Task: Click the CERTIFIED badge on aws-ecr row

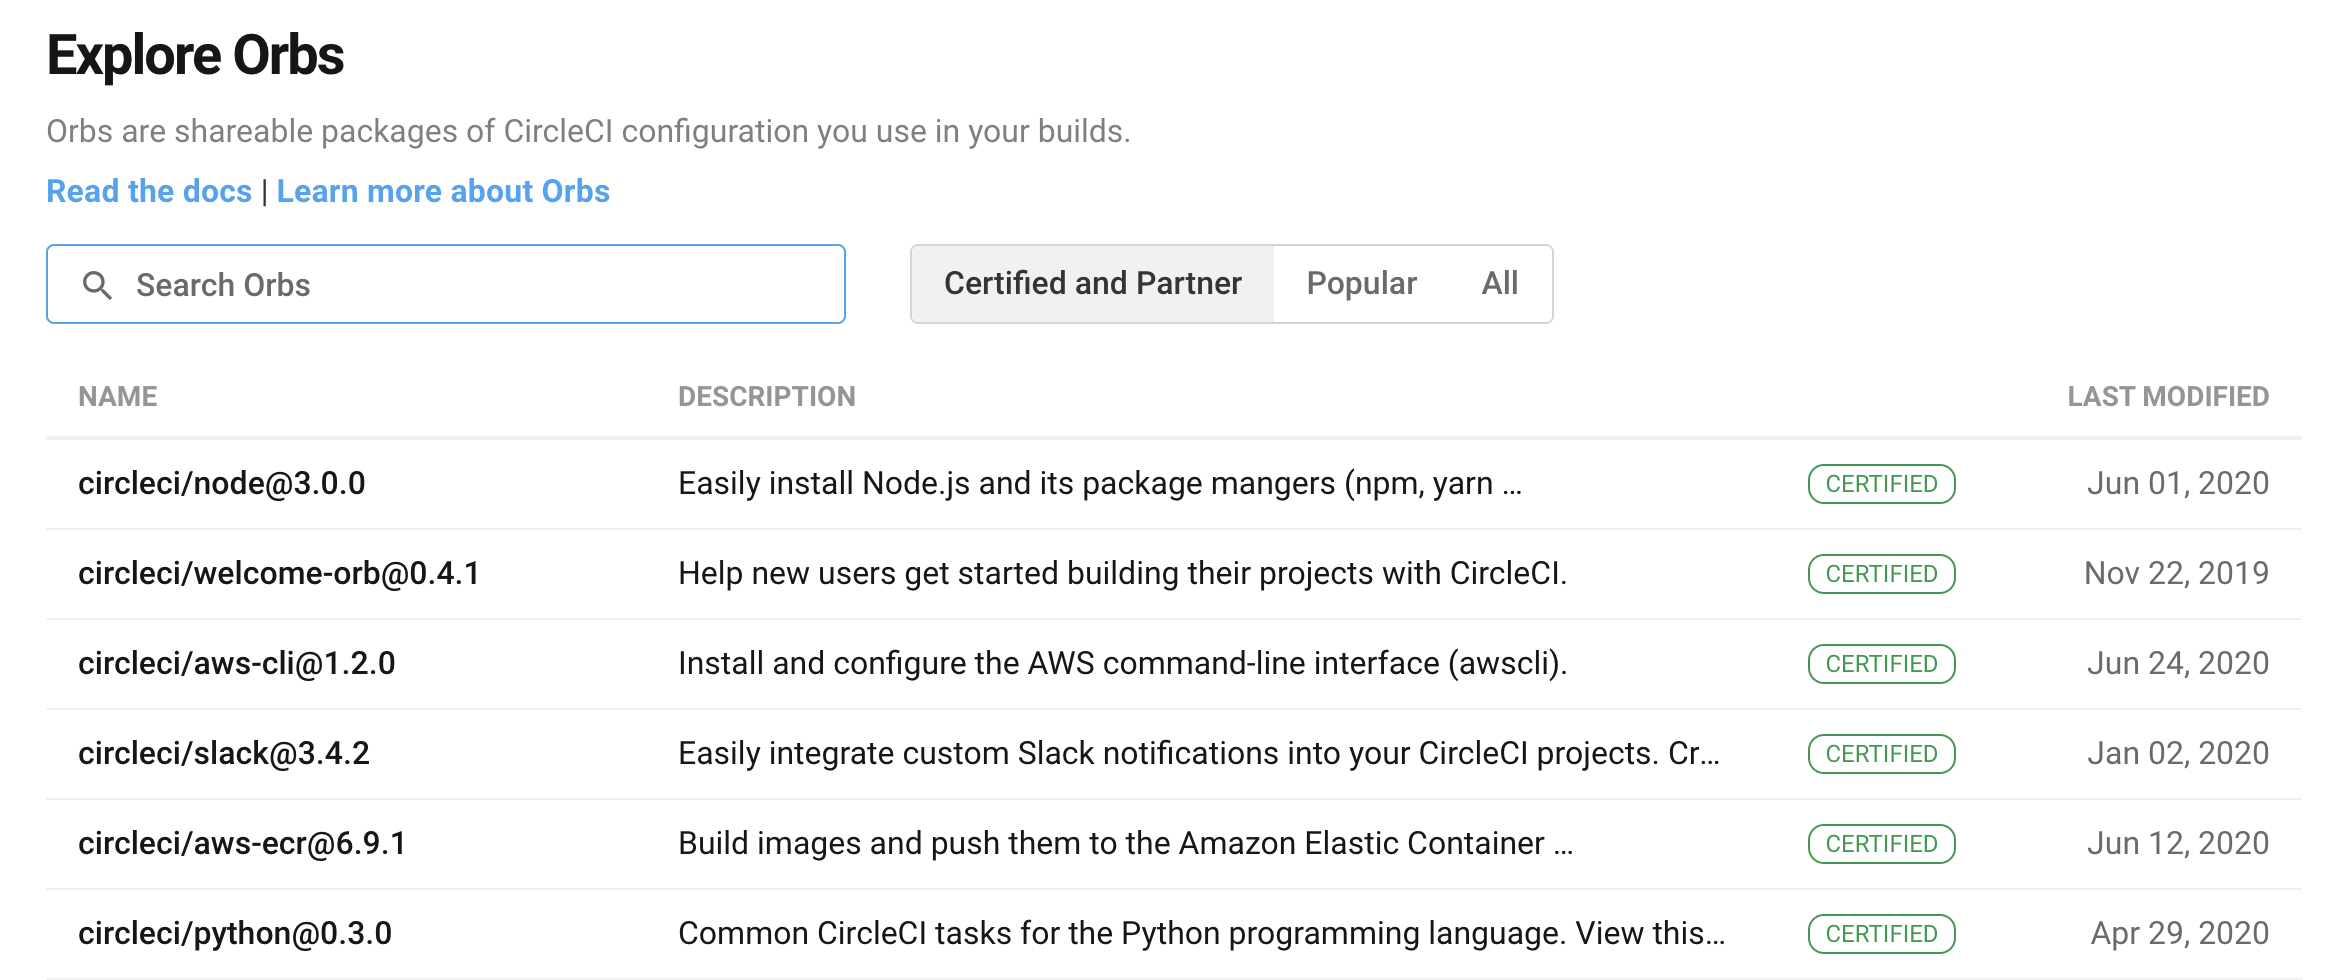Action: click(1881, 844)
